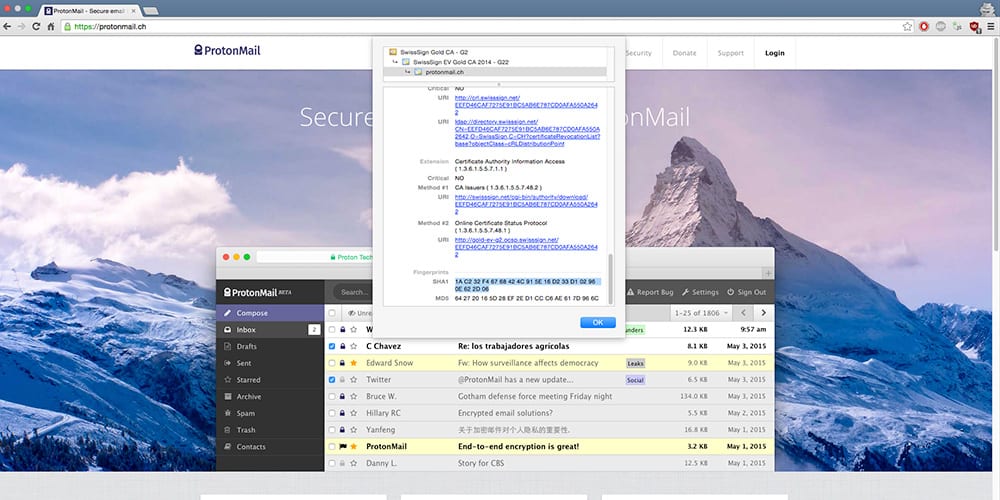
Task: Uncheck the Twitter email checkbox
Action: [x=332, y=379]
